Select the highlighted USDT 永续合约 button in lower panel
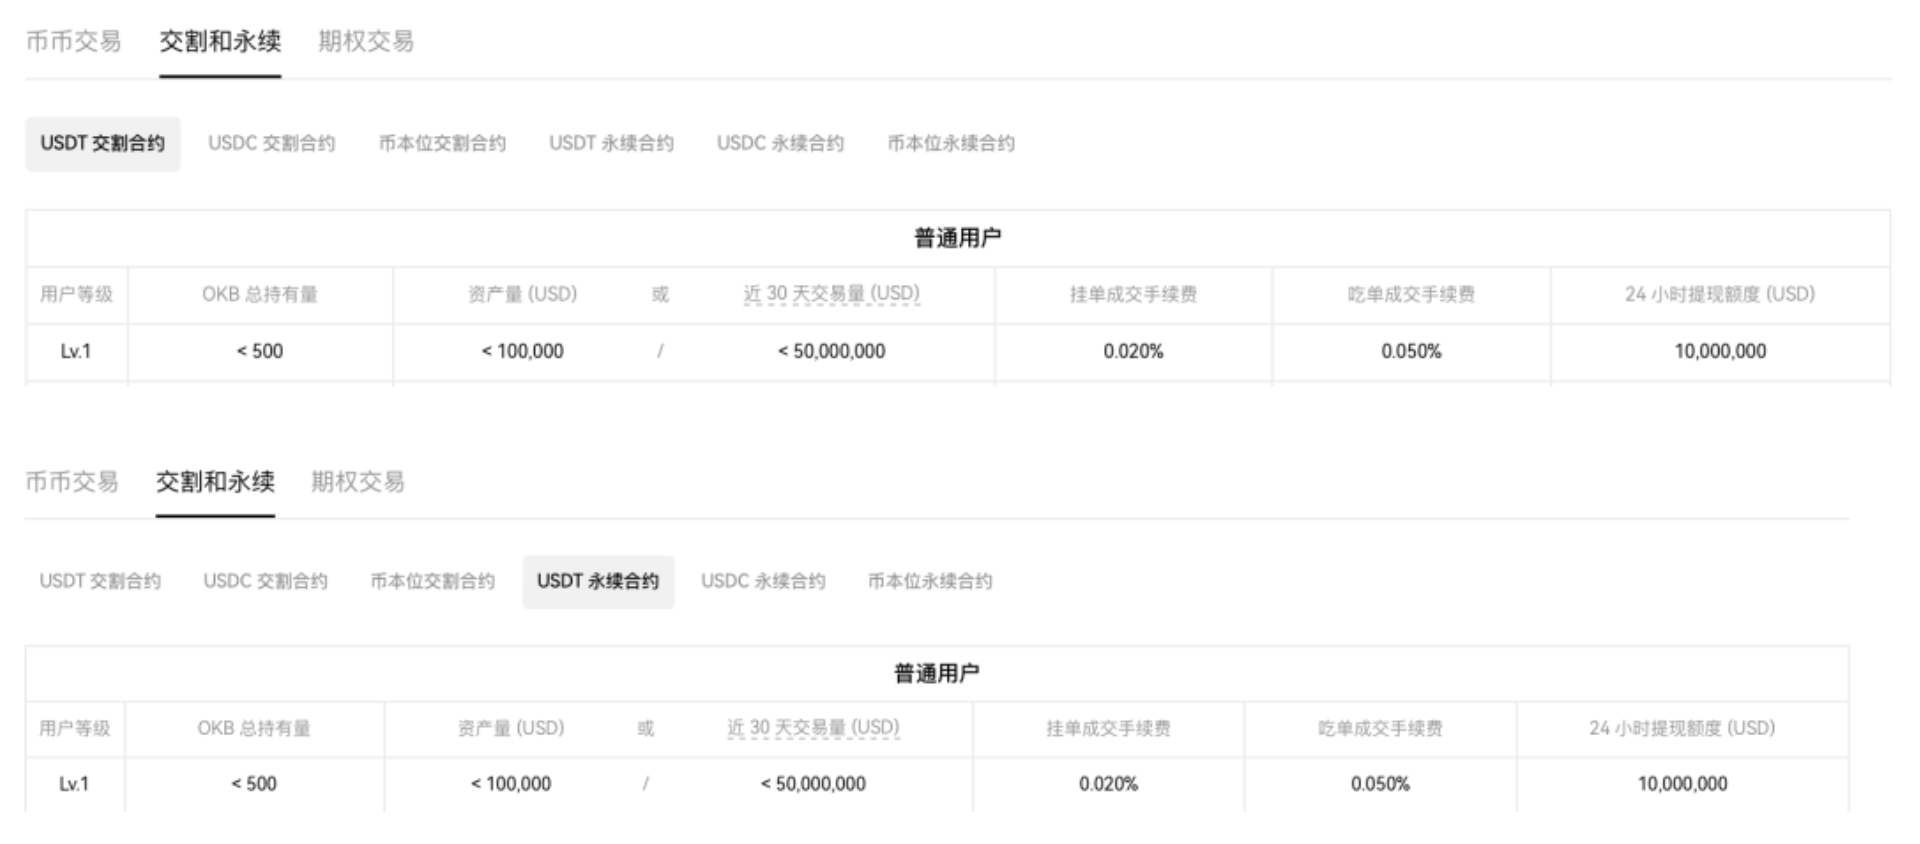The height and width of the screenshot is (844, 1920). (598, 581)
